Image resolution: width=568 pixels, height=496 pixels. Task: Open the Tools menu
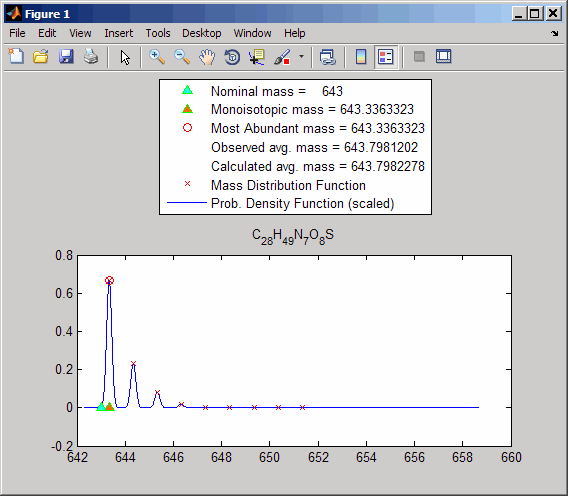click(158, 33)
